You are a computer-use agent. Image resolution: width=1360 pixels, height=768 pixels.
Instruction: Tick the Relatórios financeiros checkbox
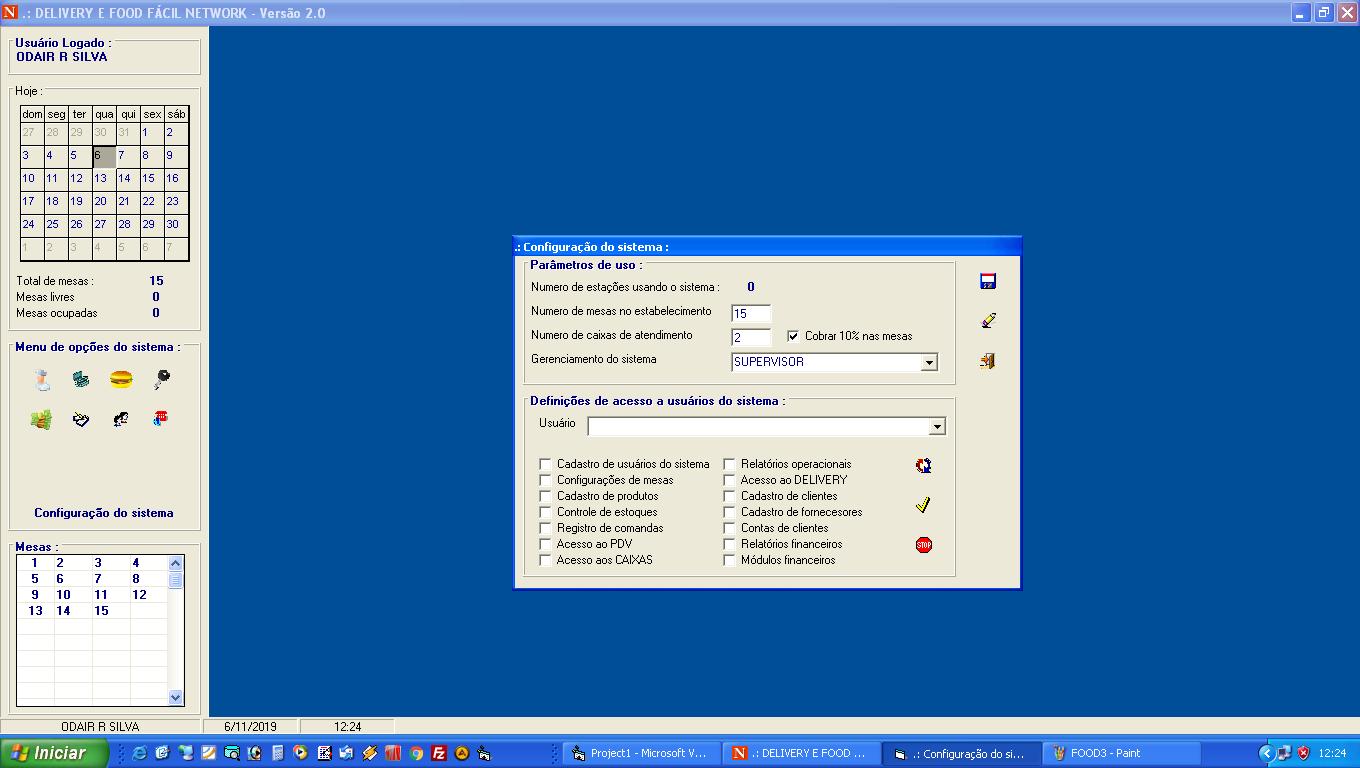[x=730, y=544]
